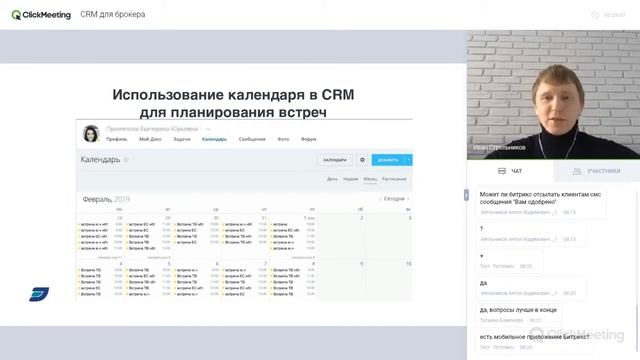Open calendar settings gear icon
Viewport: 640px width, 360px height.
[x=362, y=160]
